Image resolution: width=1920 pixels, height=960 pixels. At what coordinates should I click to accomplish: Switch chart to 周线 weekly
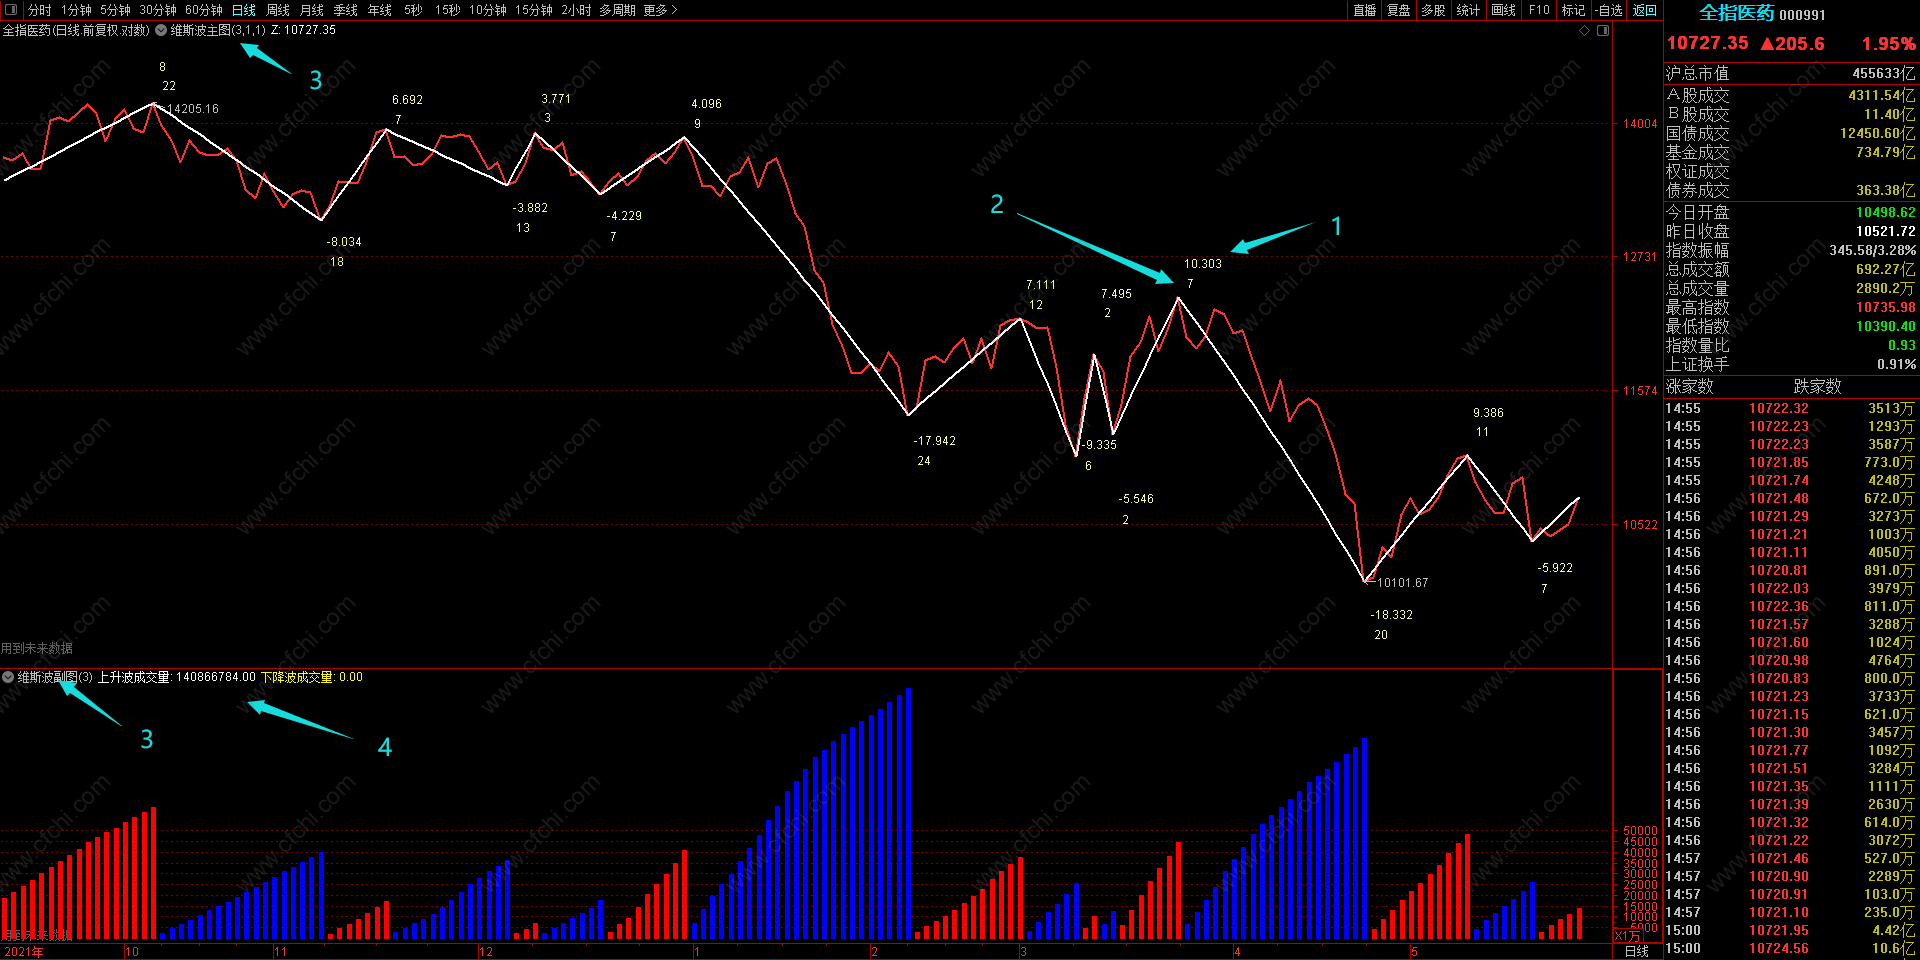278,10
